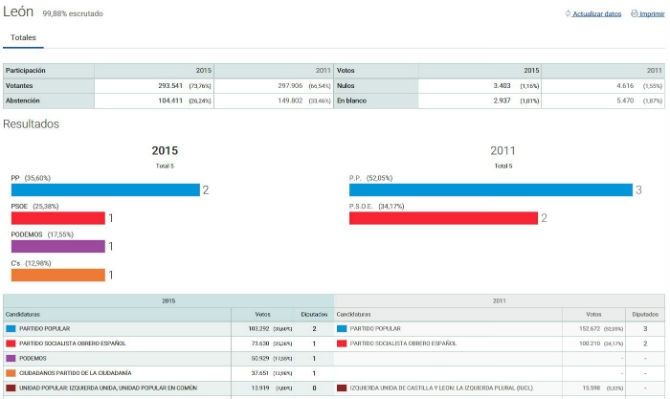Click the purple PODEMOS bar

(58, 246)
